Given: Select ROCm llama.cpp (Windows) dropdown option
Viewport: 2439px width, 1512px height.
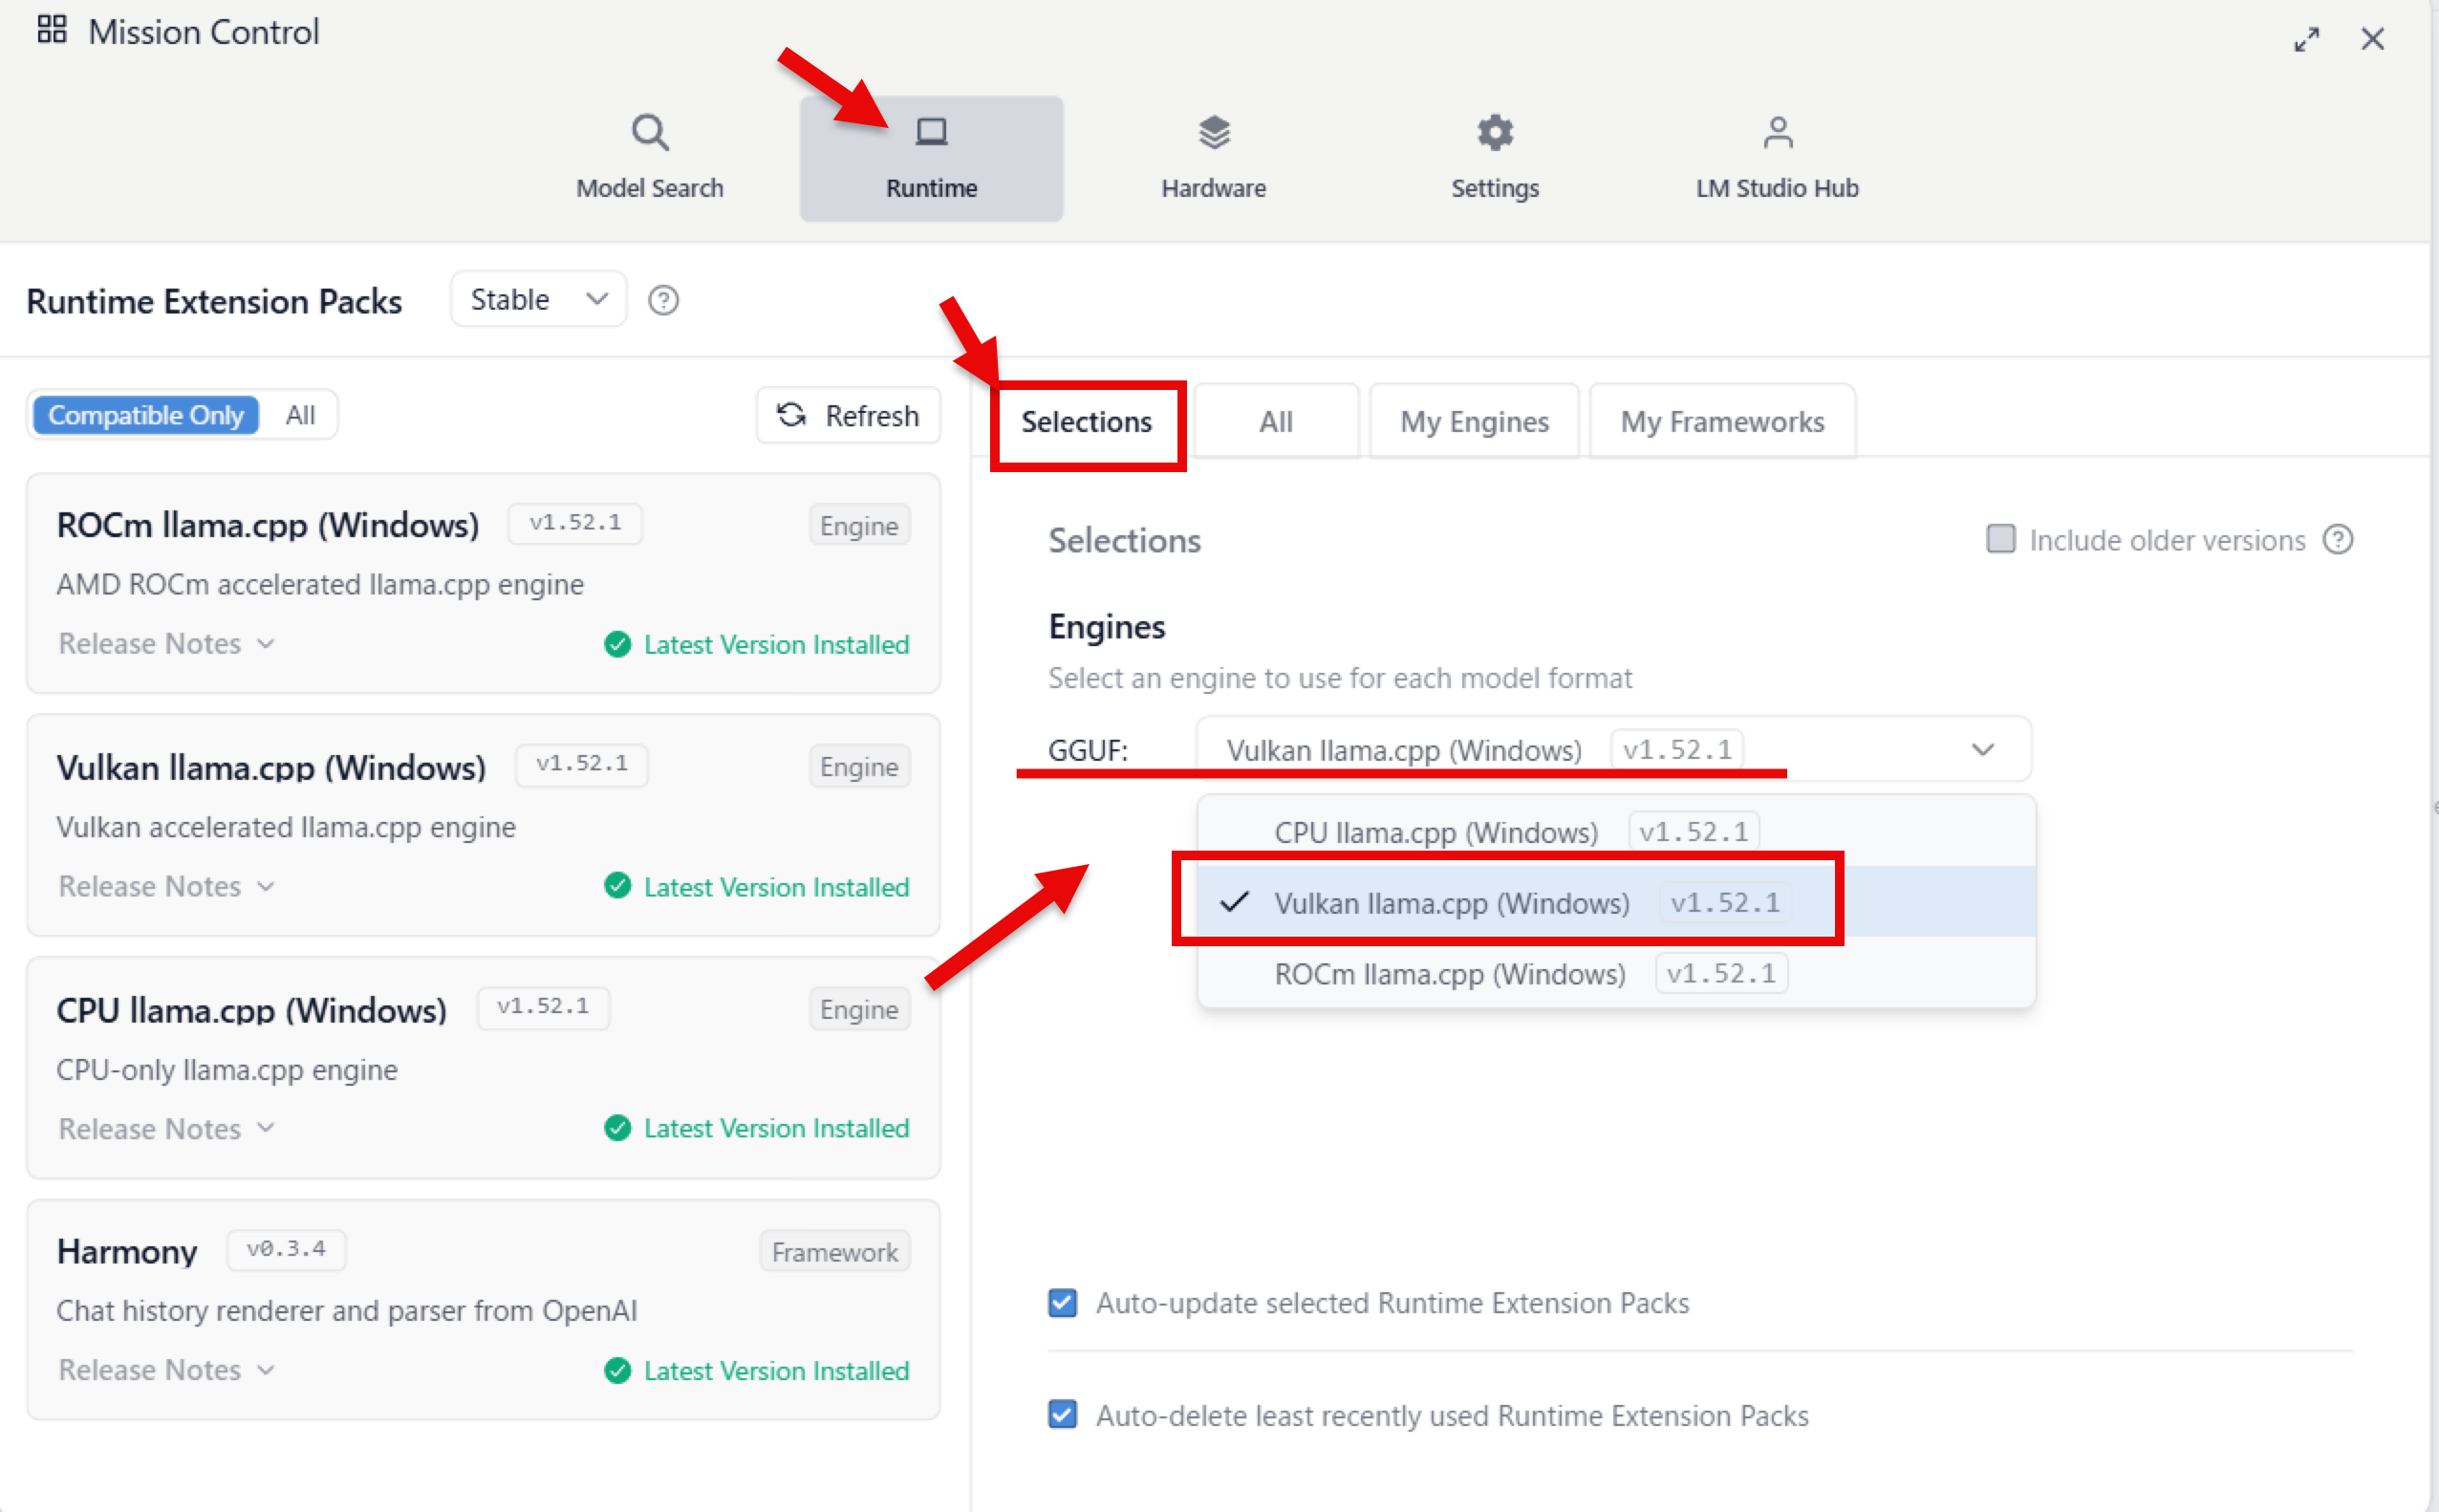Looking at the screenshot, I should [x=1449, y=974].
